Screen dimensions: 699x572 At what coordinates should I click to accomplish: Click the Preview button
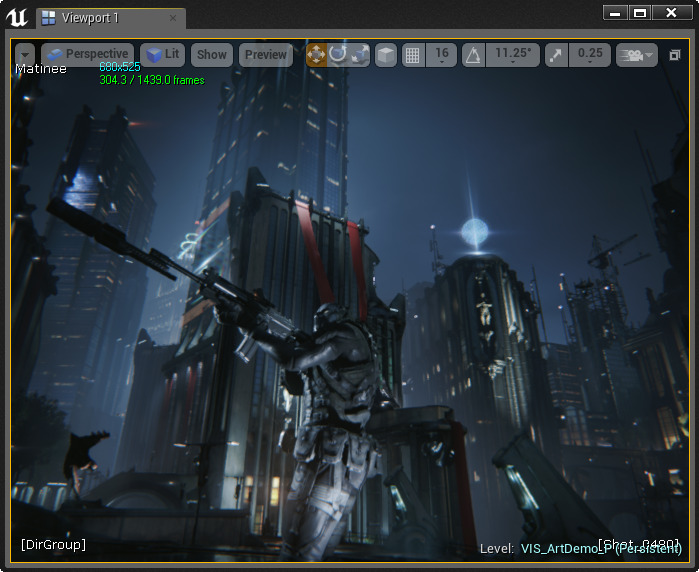click(x=266, y=55)
